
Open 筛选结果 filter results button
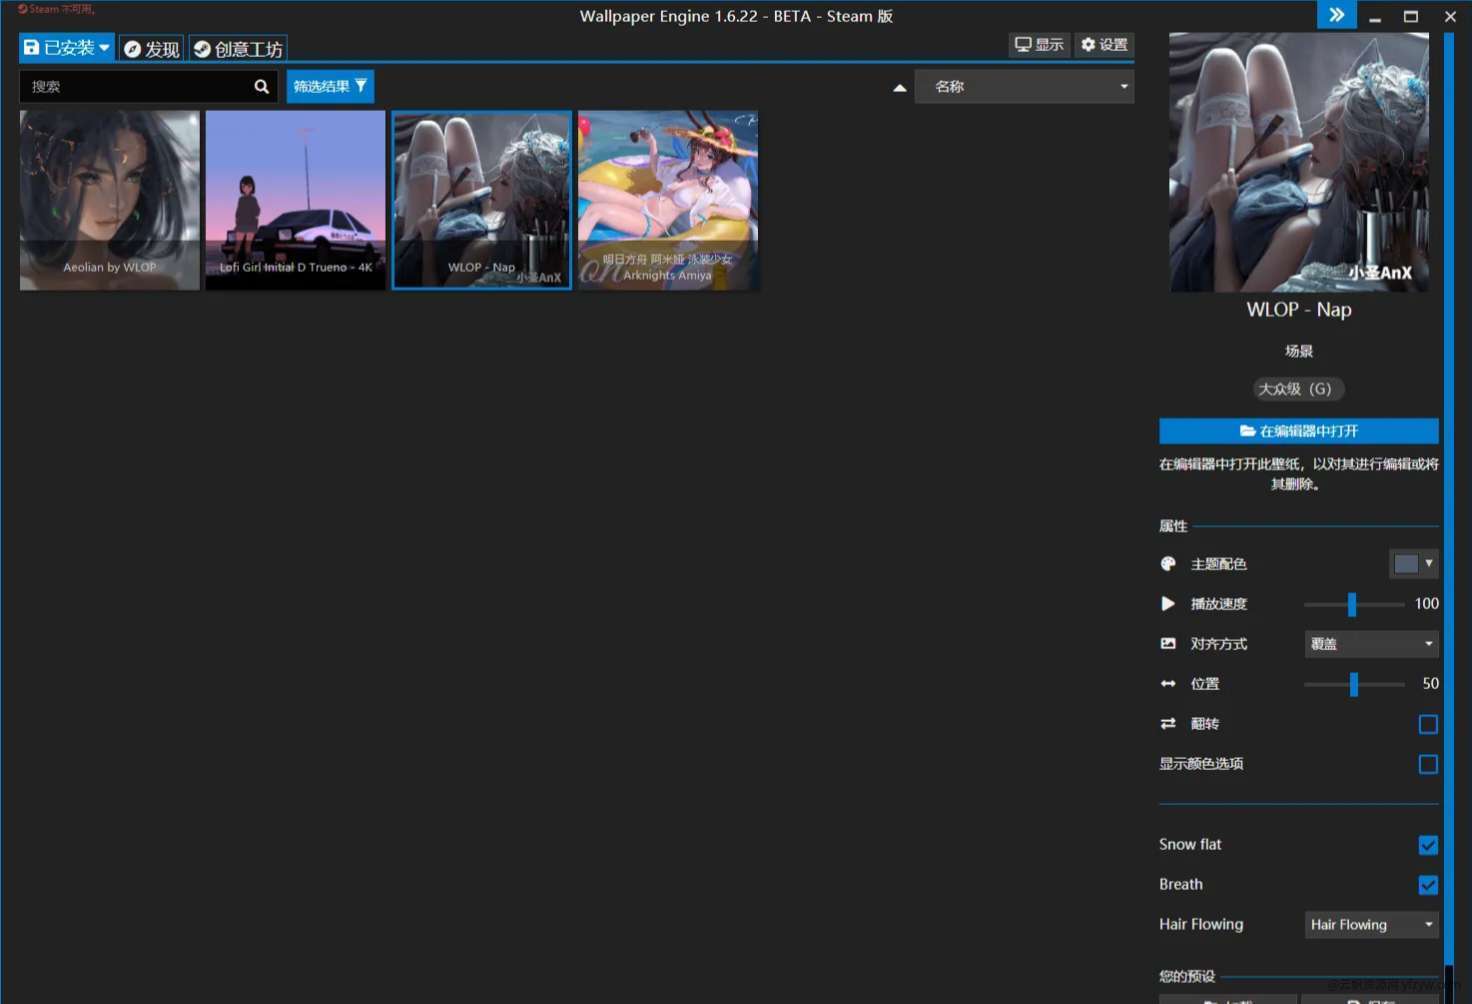point(330,87)
